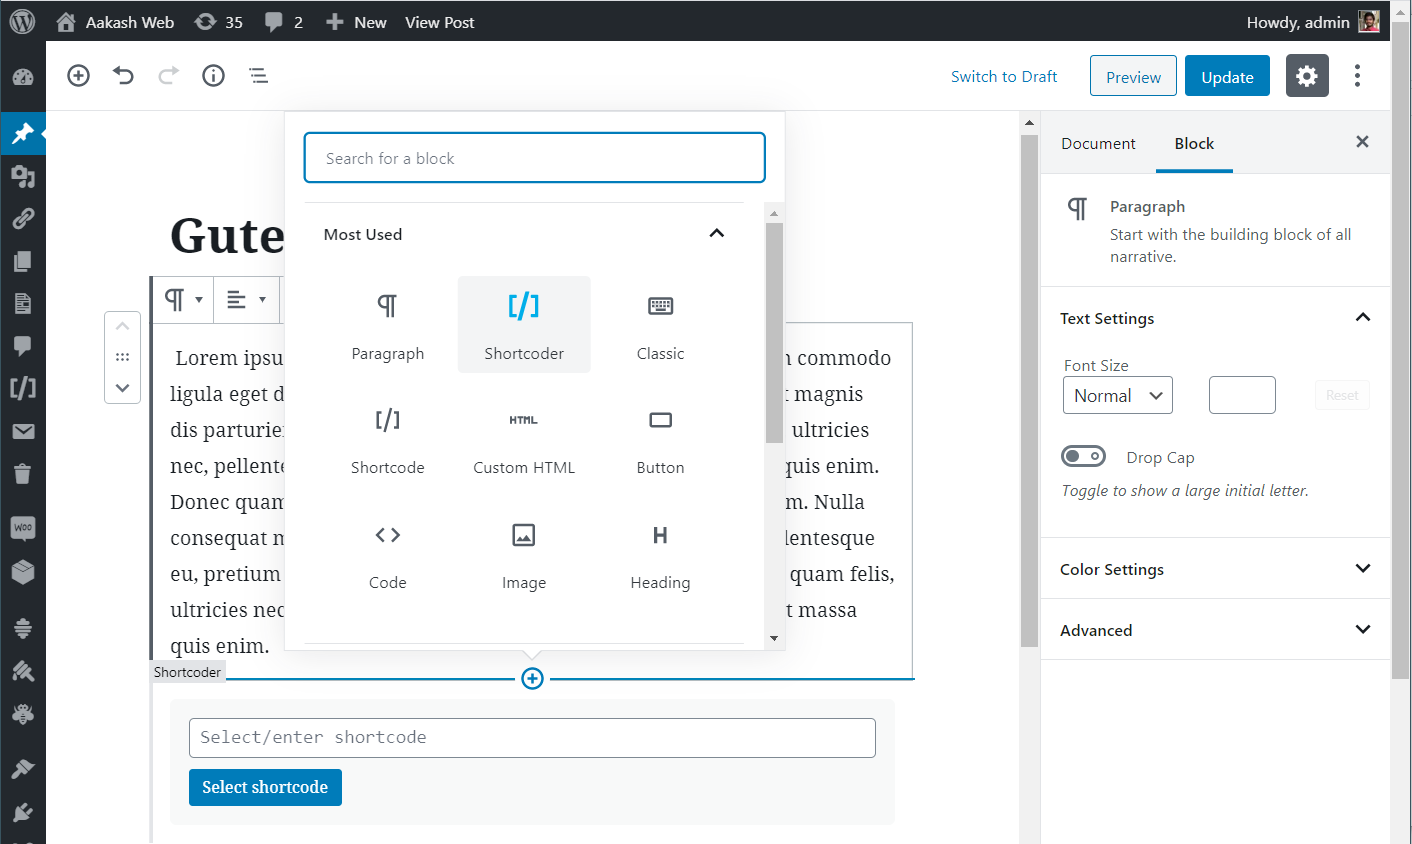Open the New content menu
The image size is (1412, 844).
pos(356,22)
